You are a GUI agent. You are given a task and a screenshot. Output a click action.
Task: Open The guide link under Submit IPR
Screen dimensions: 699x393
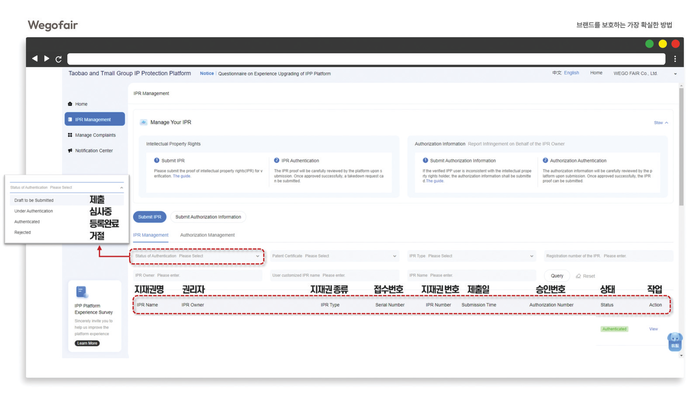[x=181, y=176]
